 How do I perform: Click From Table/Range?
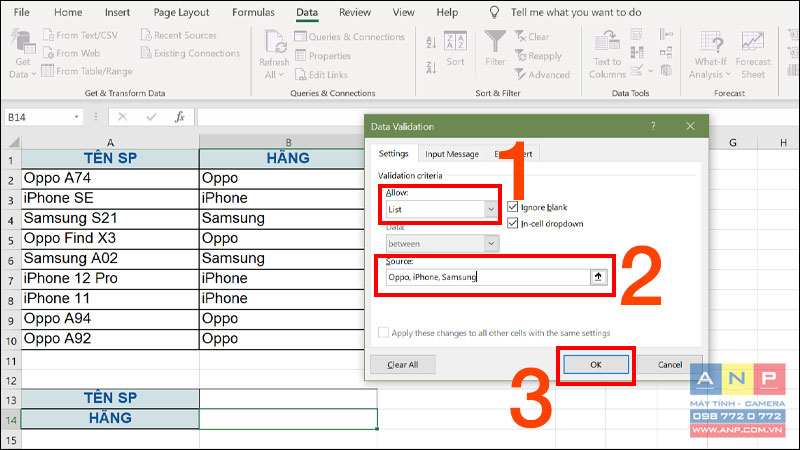[87, 71]
